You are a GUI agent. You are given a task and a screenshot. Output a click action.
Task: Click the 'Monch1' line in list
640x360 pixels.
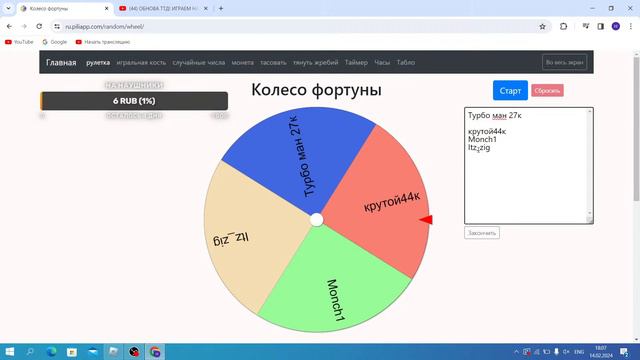pyautogui.click(x=482, y=139)
